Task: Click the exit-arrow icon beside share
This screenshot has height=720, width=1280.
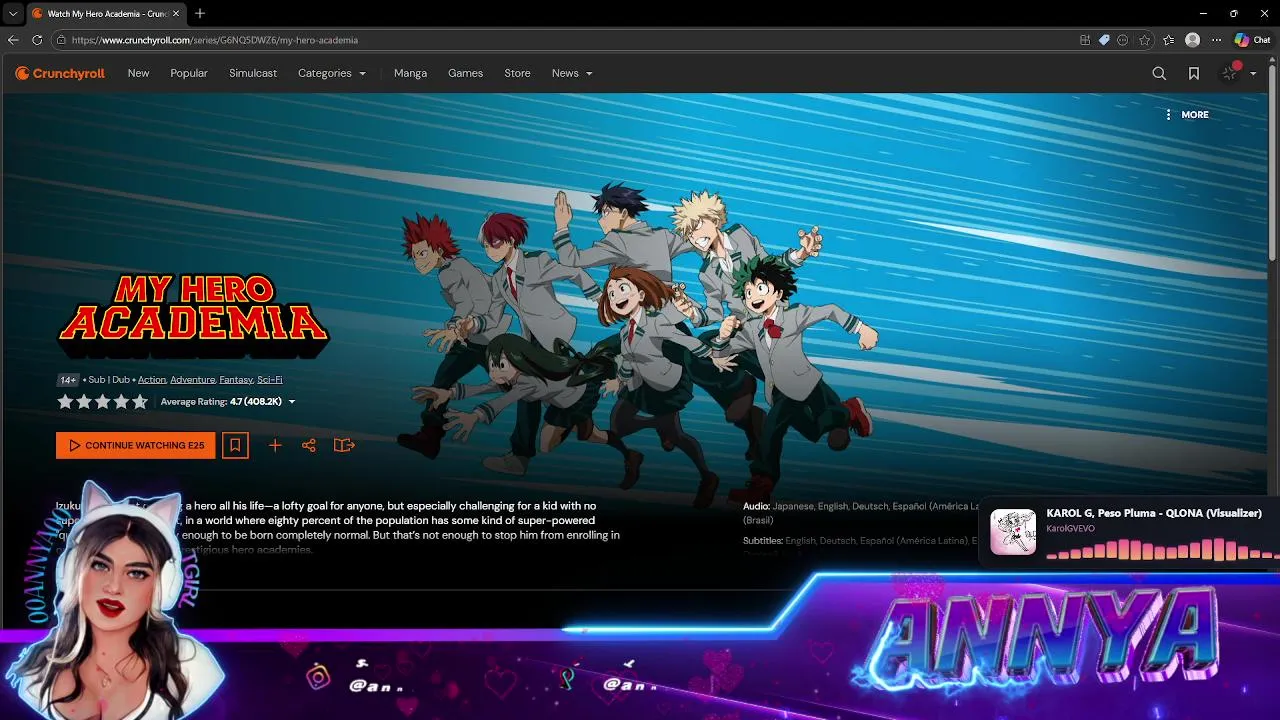Action: (x=344, y=446)
